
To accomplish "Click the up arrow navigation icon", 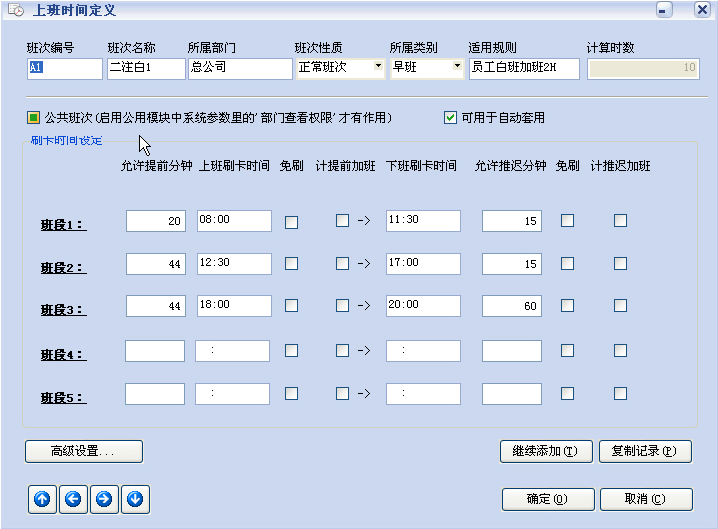I will pos(41,498).
